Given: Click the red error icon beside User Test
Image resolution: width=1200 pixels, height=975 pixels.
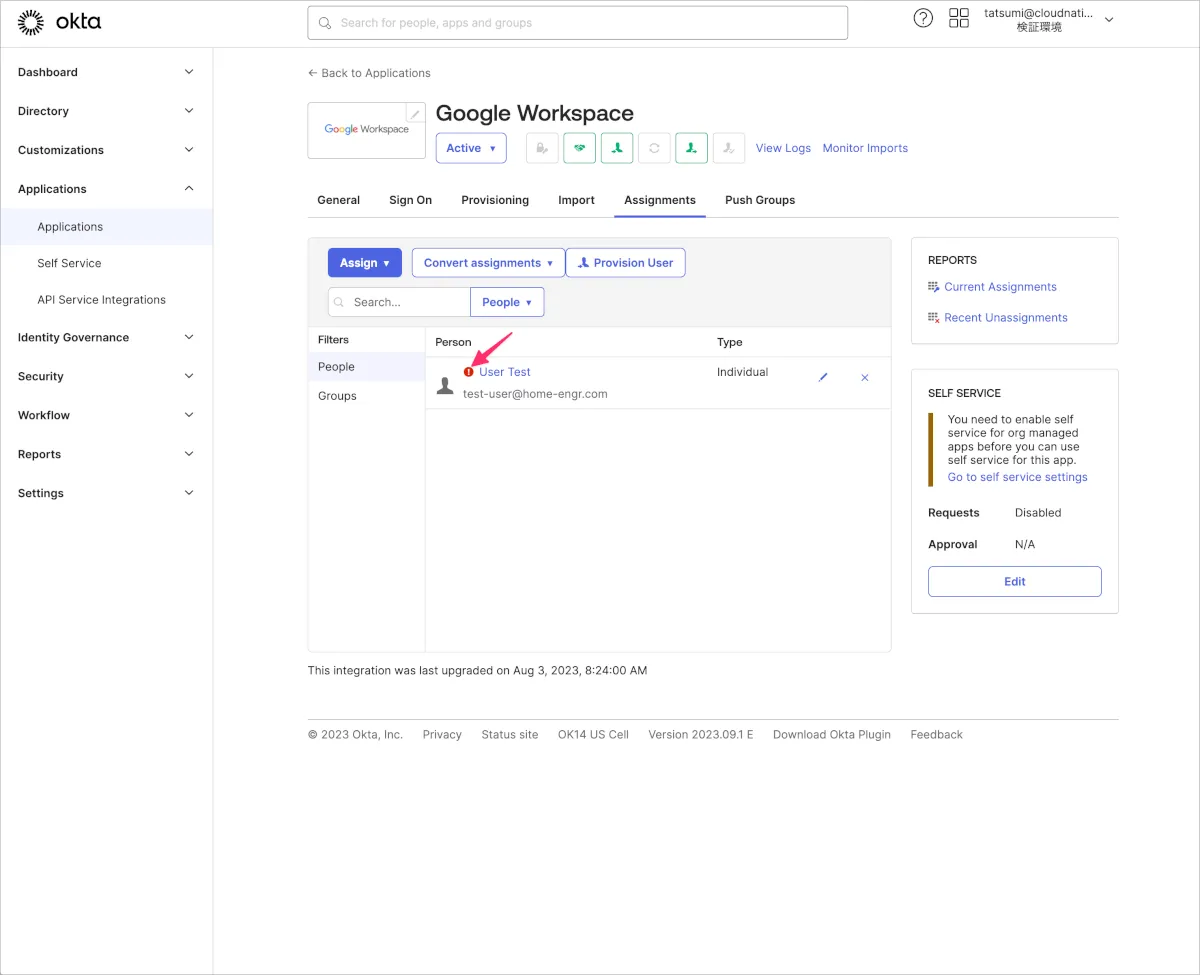Looking at the screenshot, I should pyautogui.click(x=469, y=372).
